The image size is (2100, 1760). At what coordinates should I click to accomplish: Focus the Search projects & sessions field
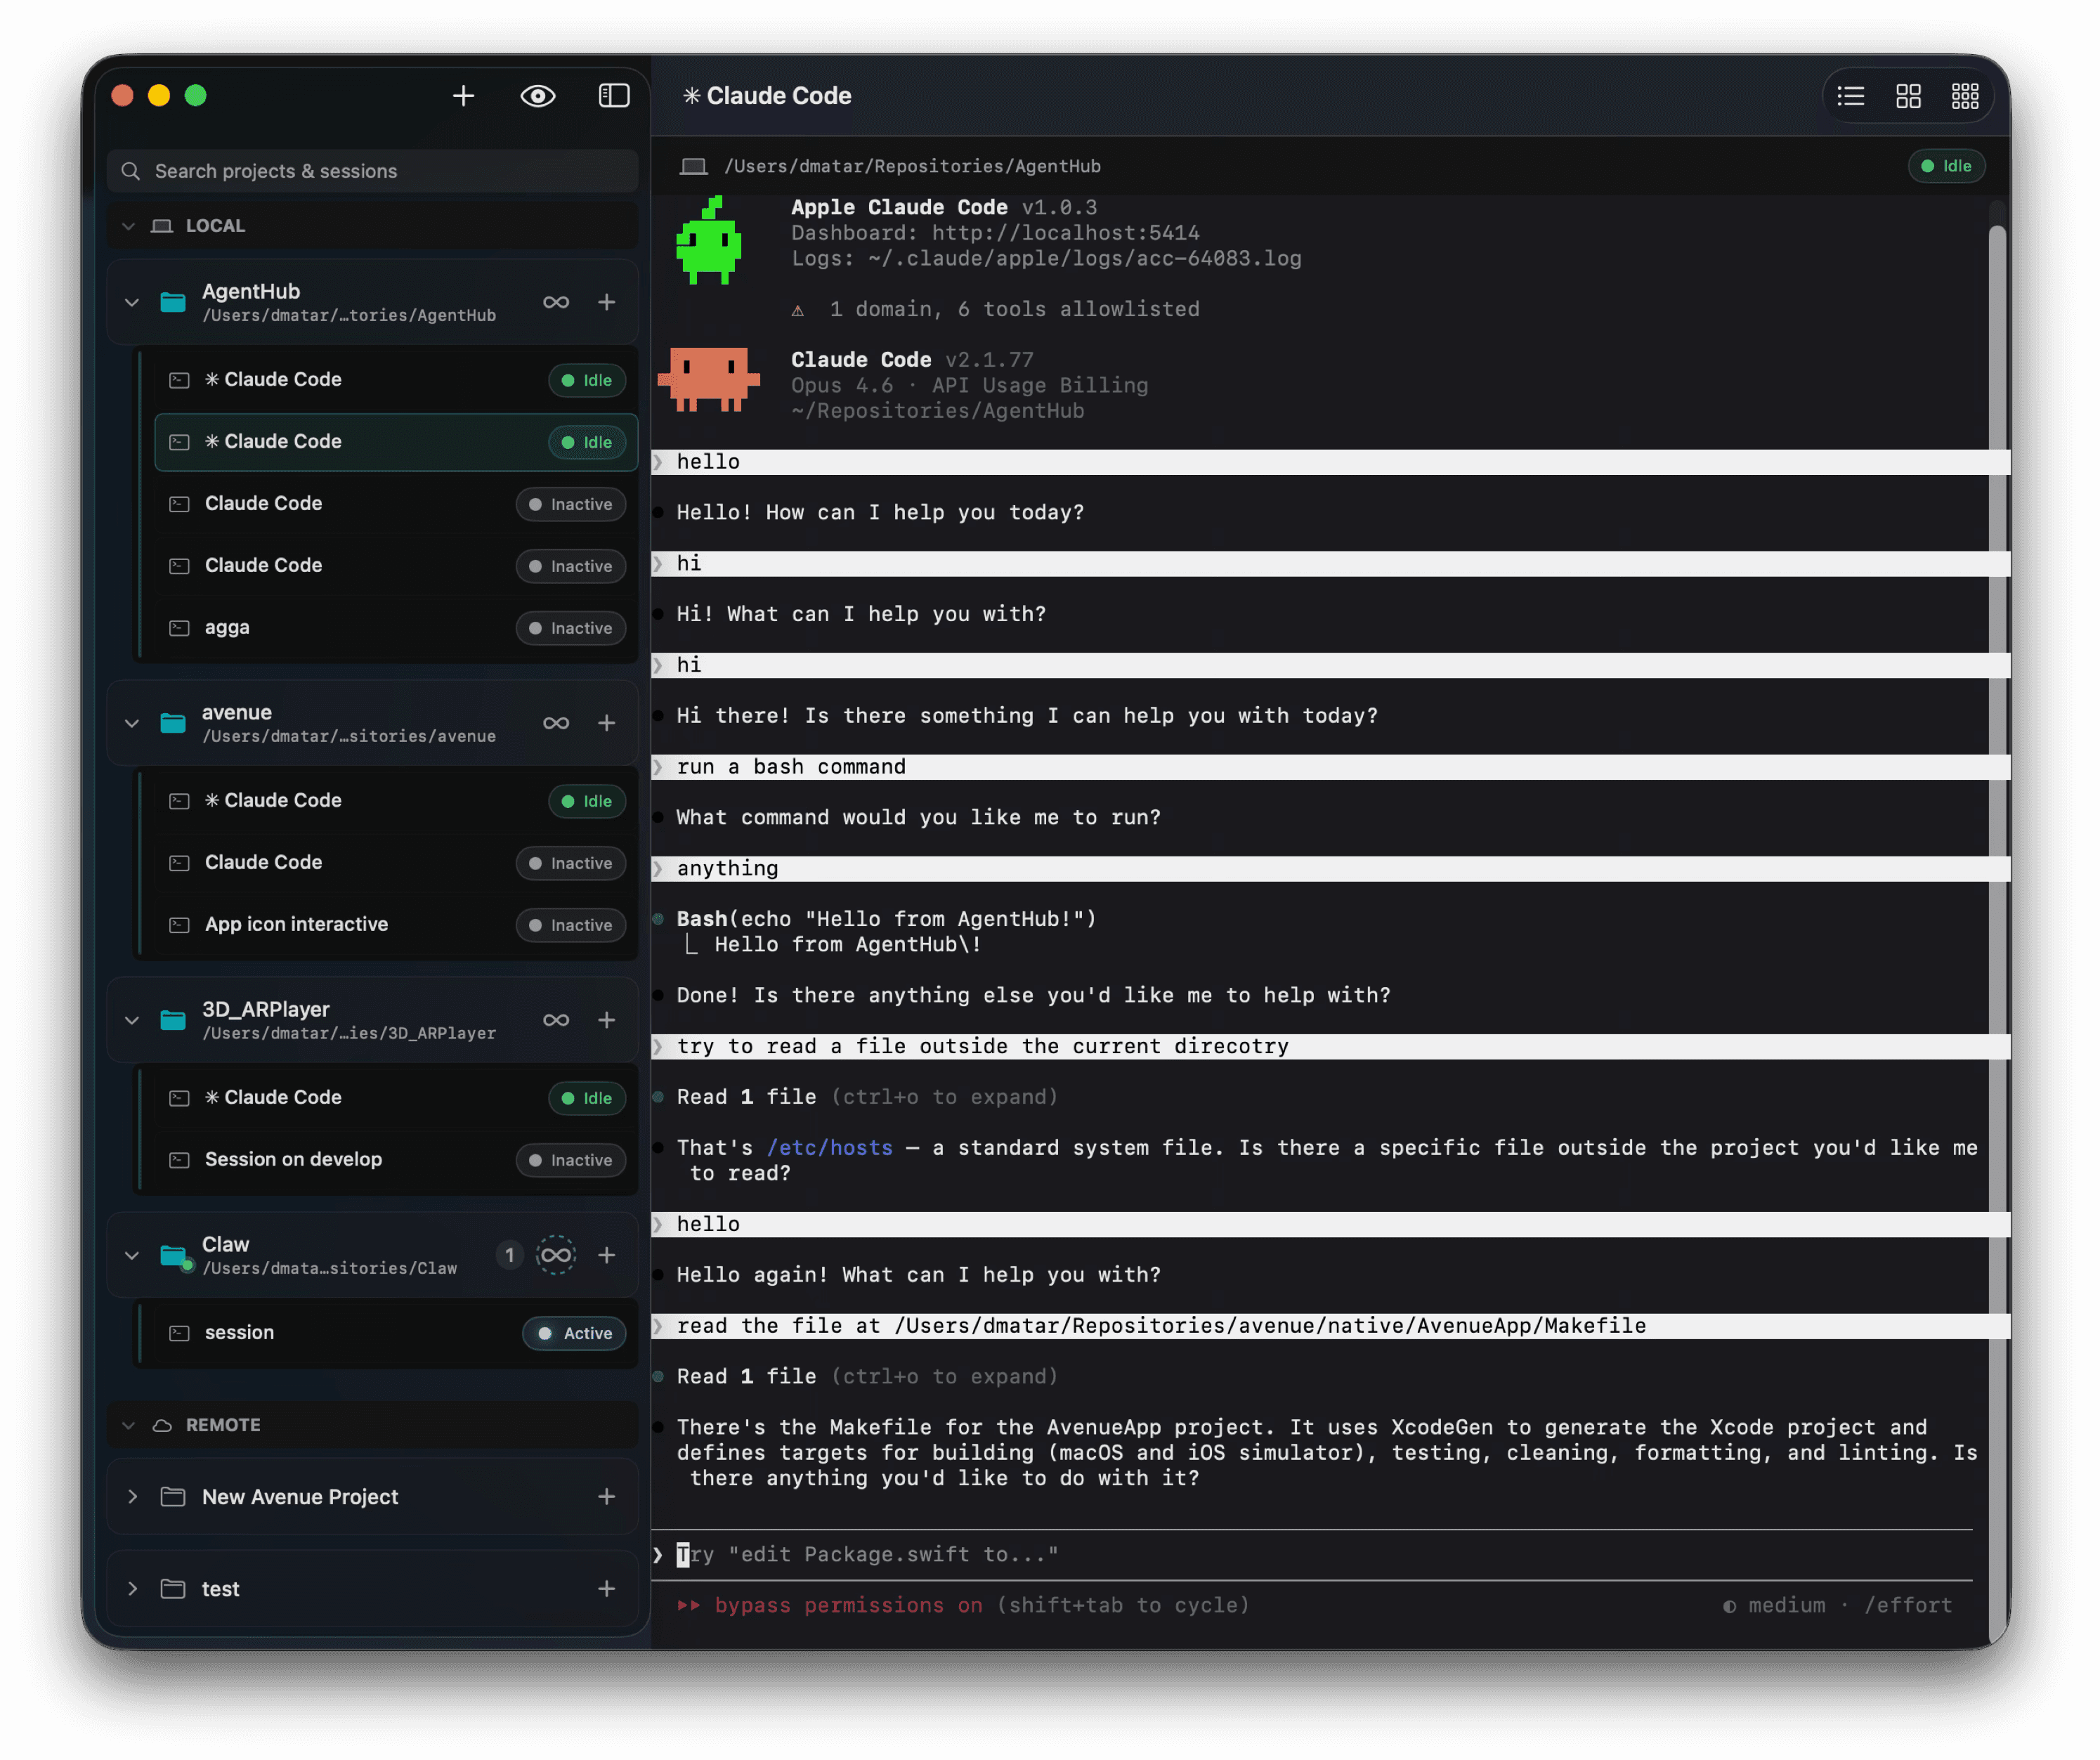coord(372,171)
